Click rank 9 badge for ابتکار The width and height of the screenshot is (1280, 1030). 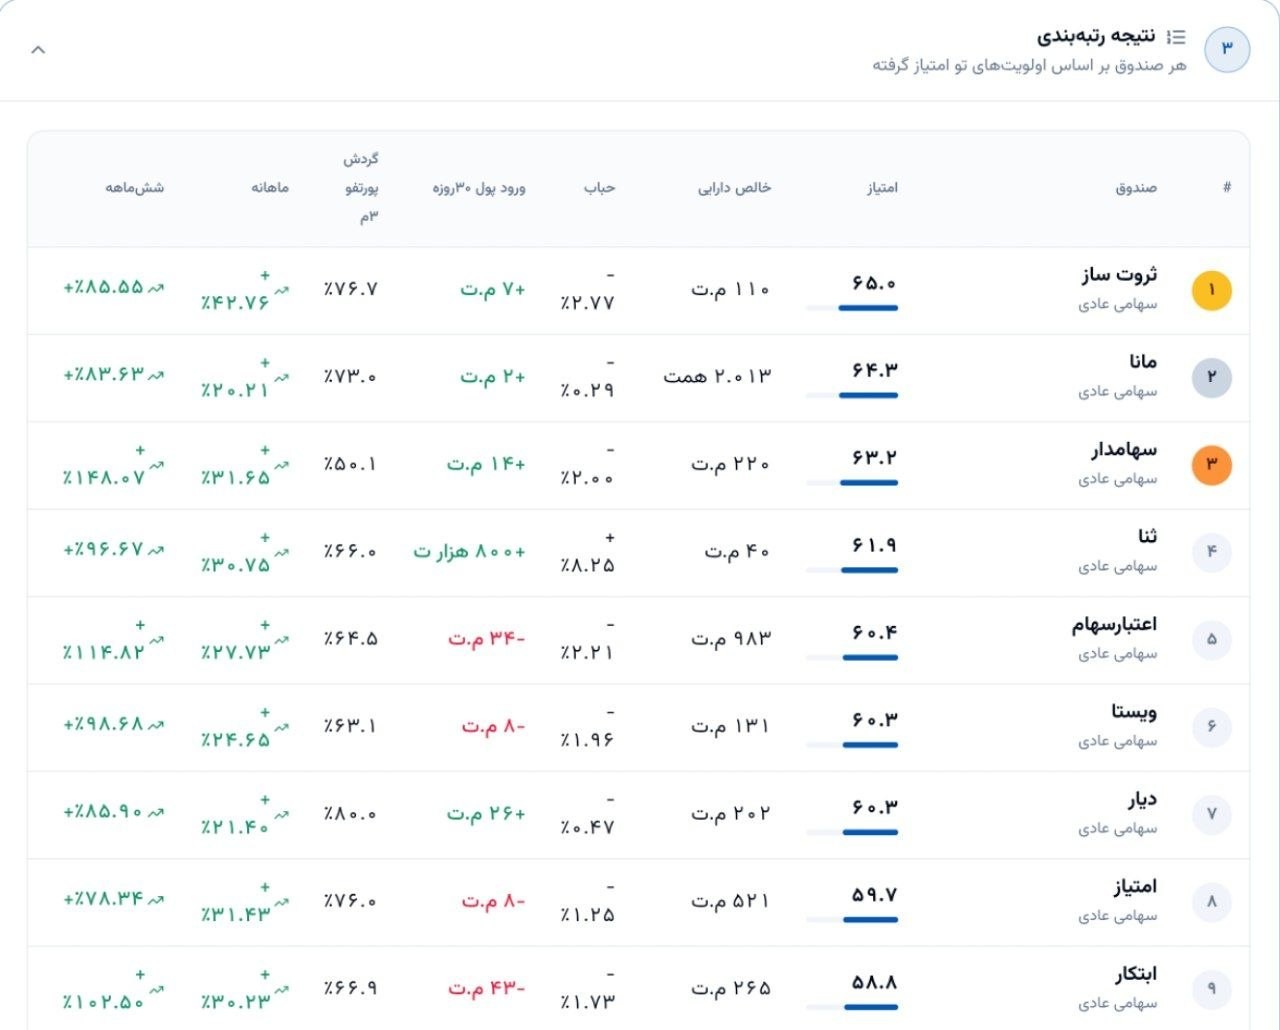click(x=1211, y=988)
